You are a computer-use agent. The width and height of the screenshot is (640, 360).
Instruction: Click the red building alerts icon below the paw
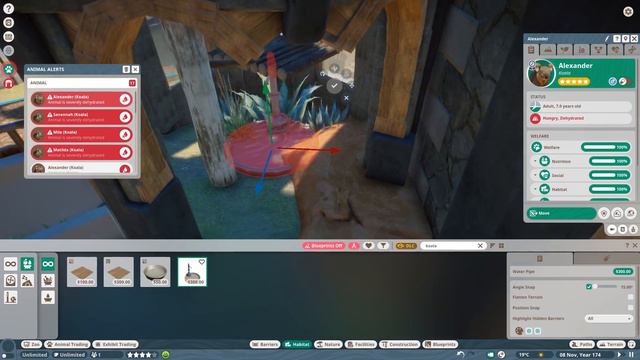(x=9, y=83)
